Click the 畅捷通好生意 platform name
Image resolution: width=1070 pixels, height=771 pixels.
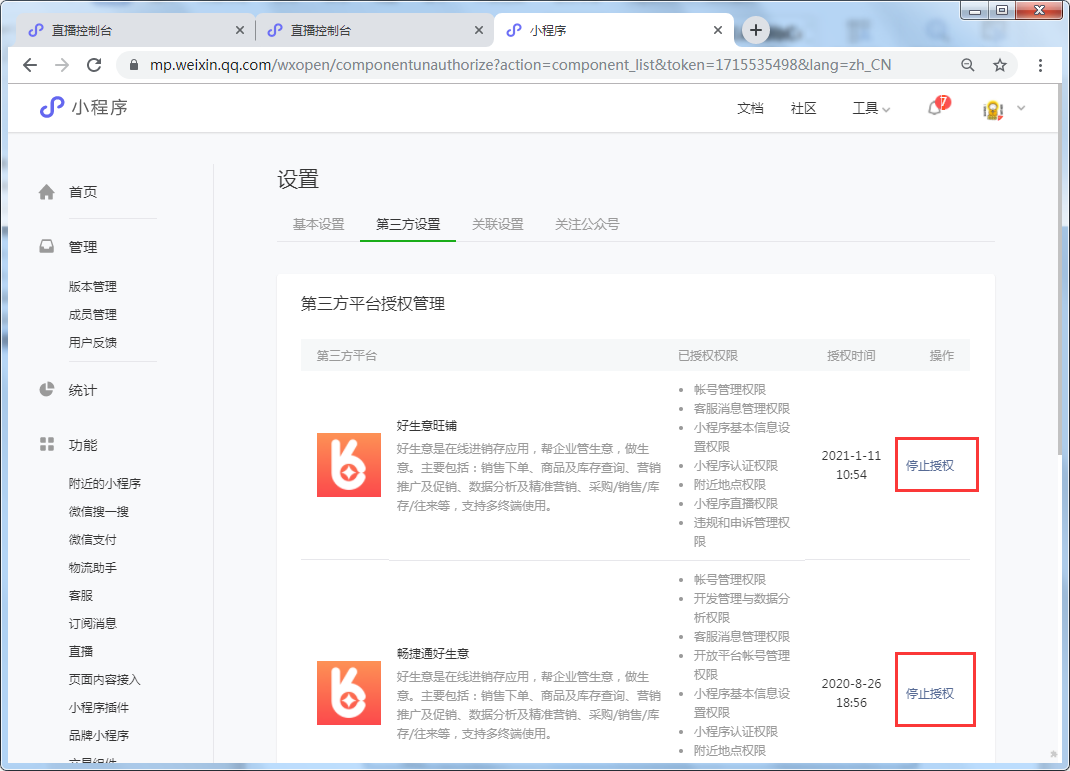tap(433, 654)
